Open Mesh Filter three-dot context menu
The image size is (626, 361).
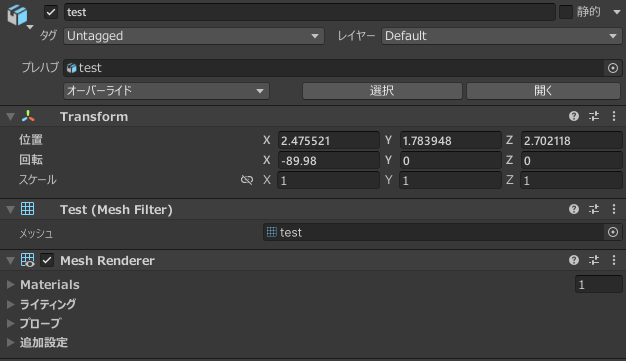point(614,209)
